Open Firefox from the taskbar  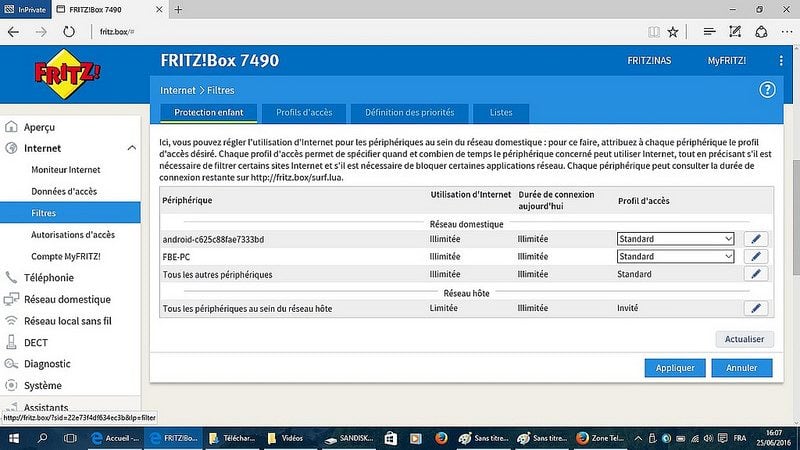pyautogui.click(x=441, y=438)
